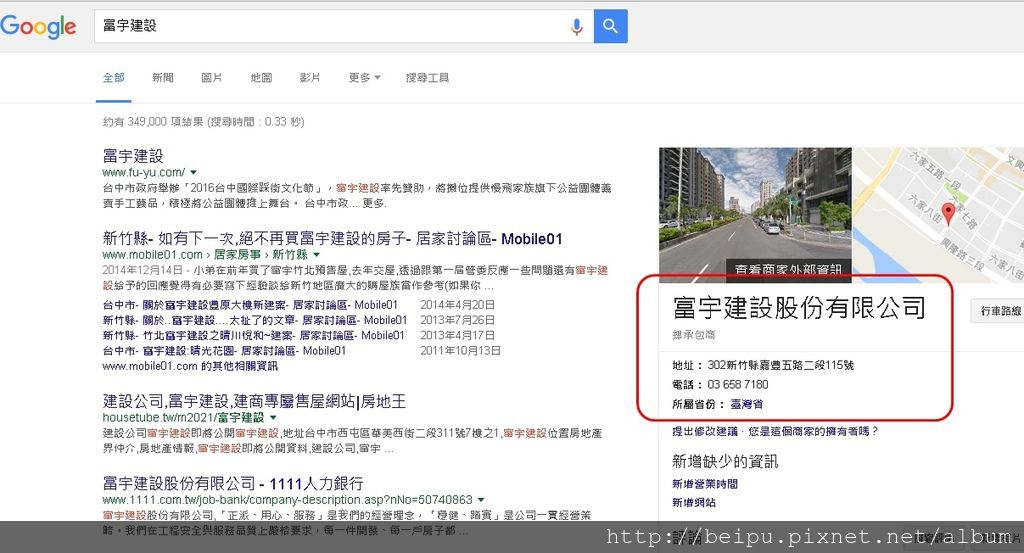Expand arrow beside www.fu-yu.com URL

[193, 172]
